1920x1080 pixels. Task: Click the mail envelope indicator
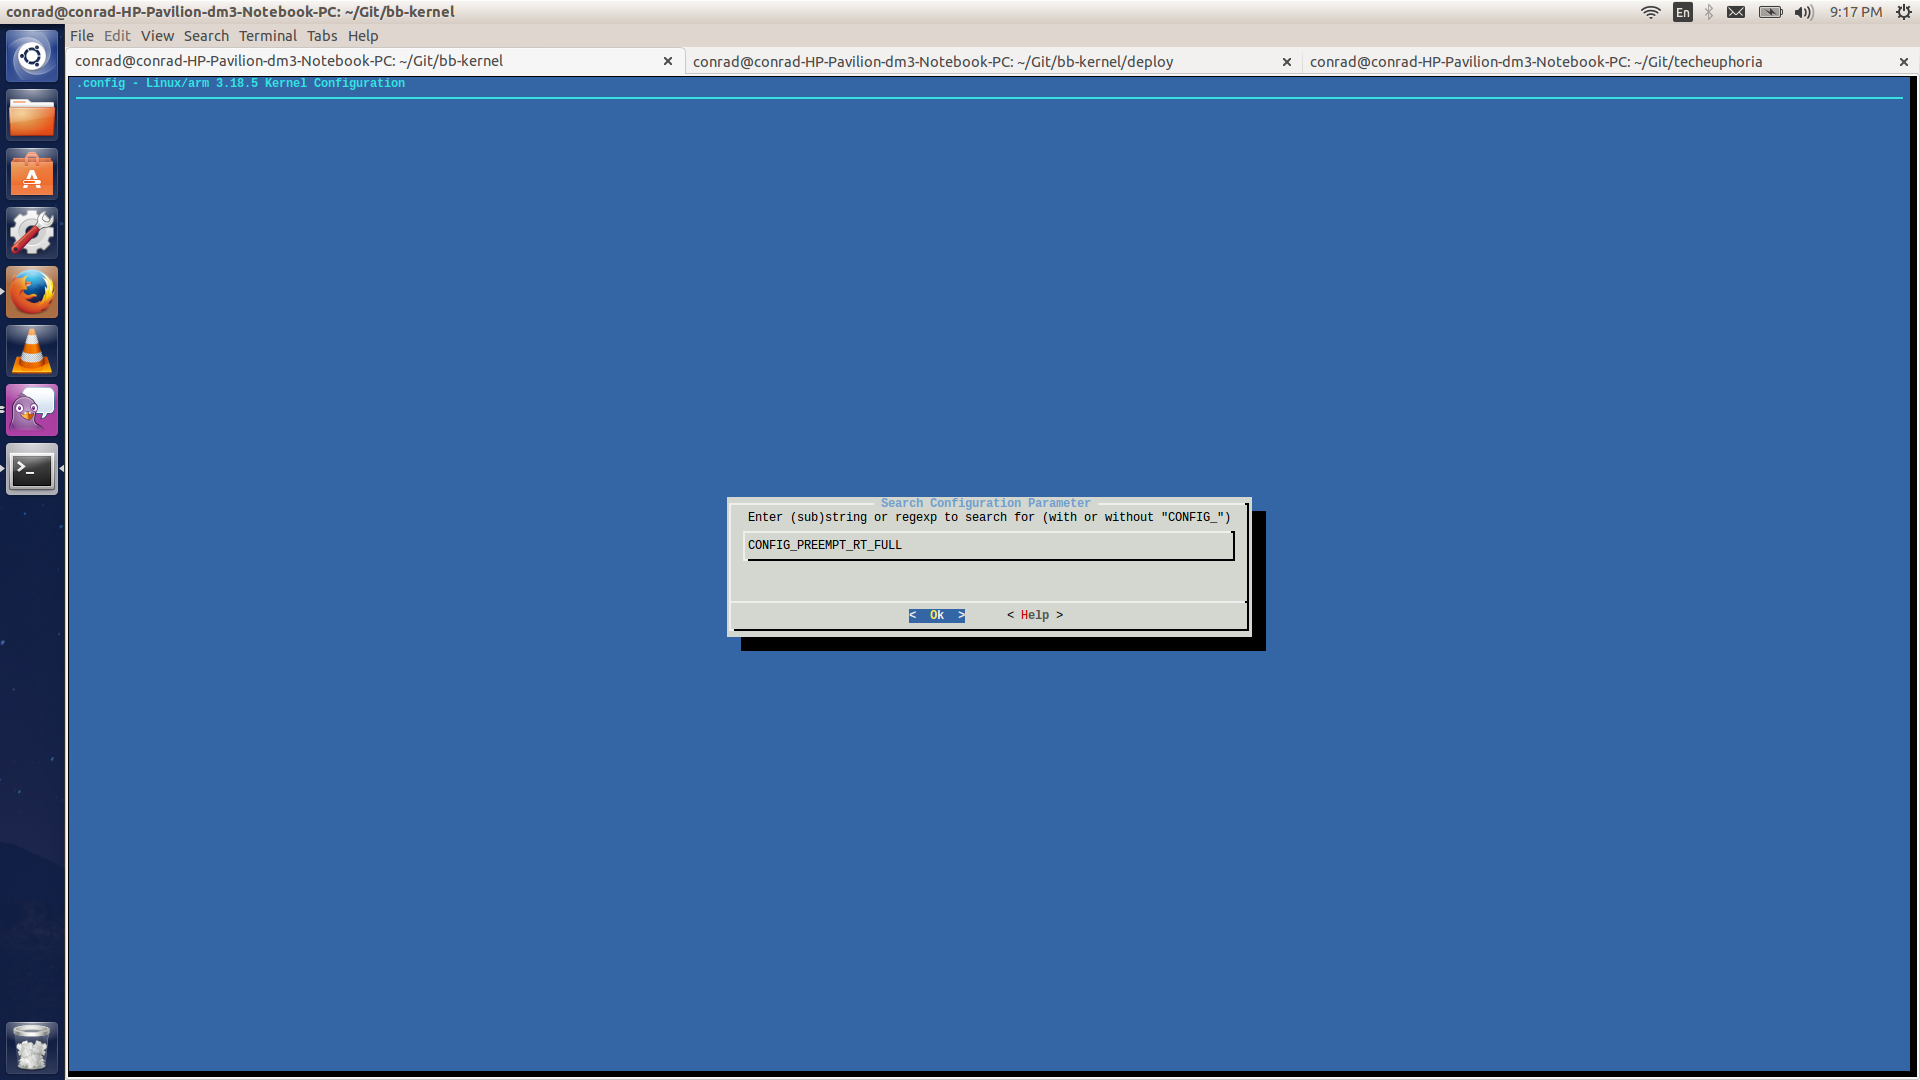[x=1737, y=12]
